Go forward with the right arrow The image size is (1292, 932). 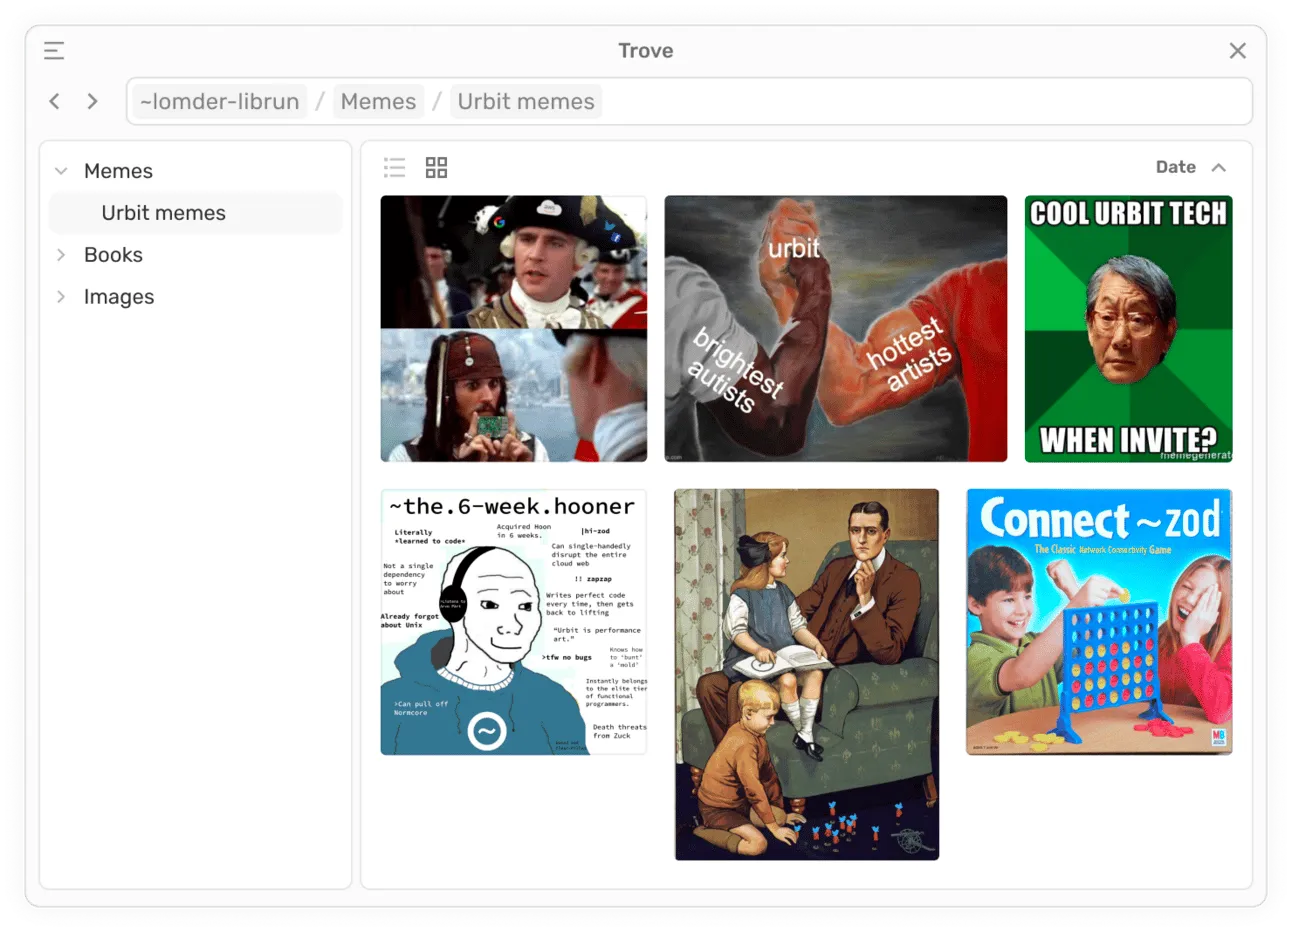(93, 101)
